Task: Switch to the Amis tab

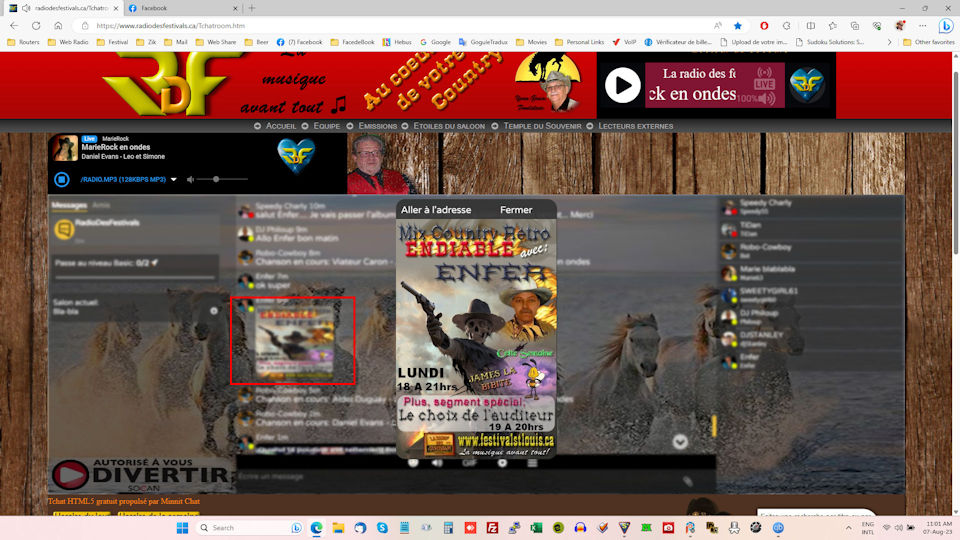Action: [101, 204]
